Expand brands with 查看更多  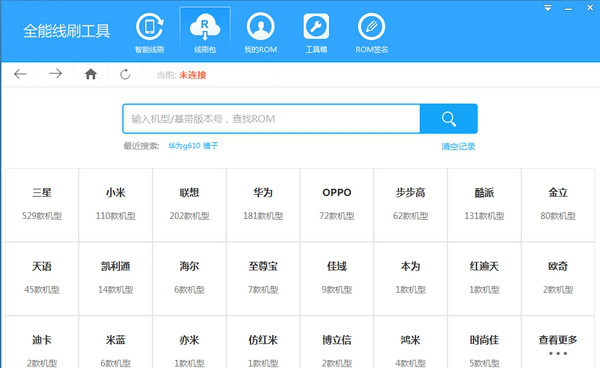click(558, 342)
